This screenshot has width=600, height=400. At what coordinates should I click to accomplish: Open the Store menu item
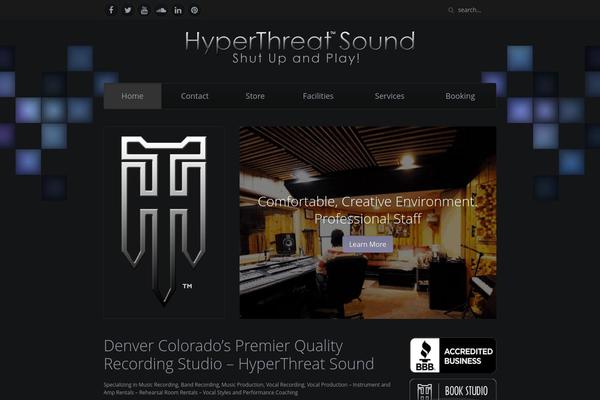coord(255,96)
